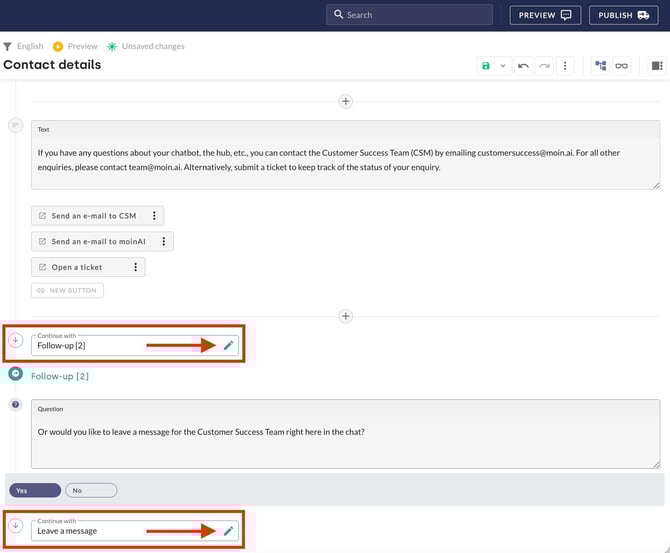Open options menu for Send an e-mail to CSM

[154, 215]
